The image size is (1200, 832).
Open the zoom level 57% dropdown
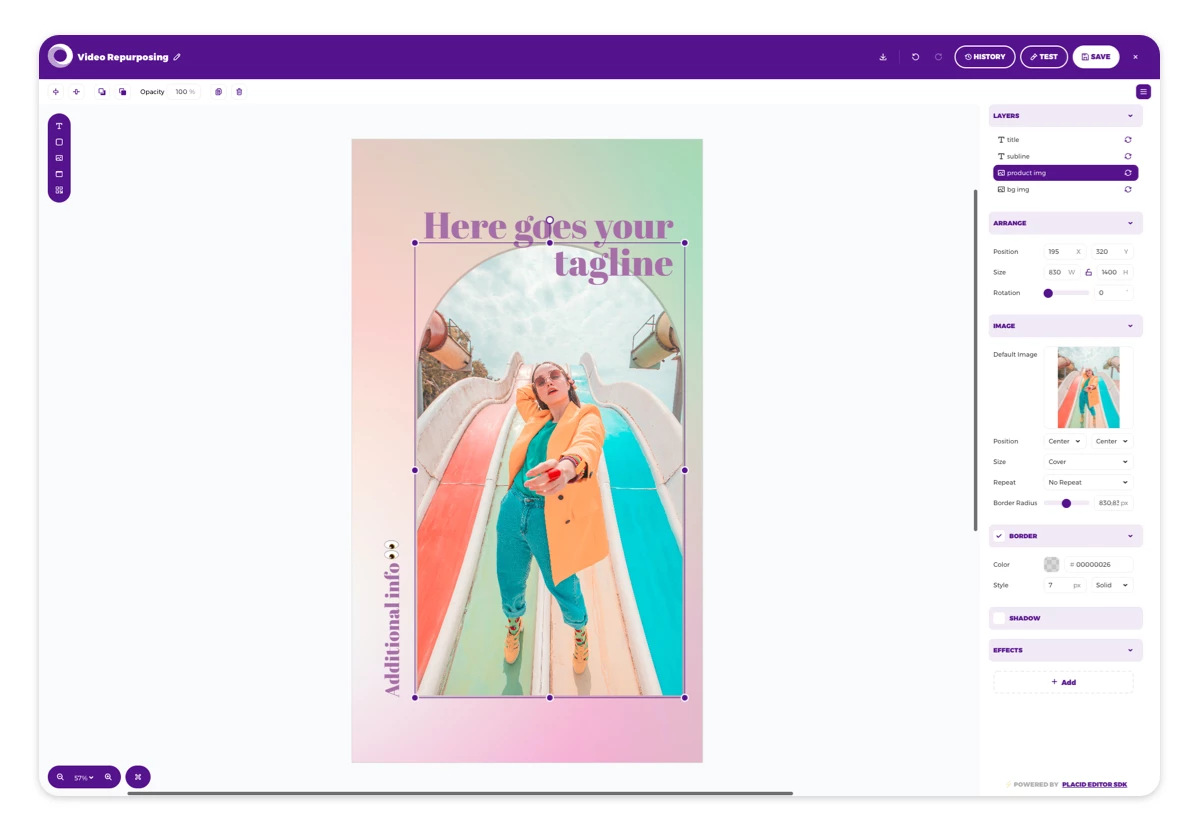point(84,777)
